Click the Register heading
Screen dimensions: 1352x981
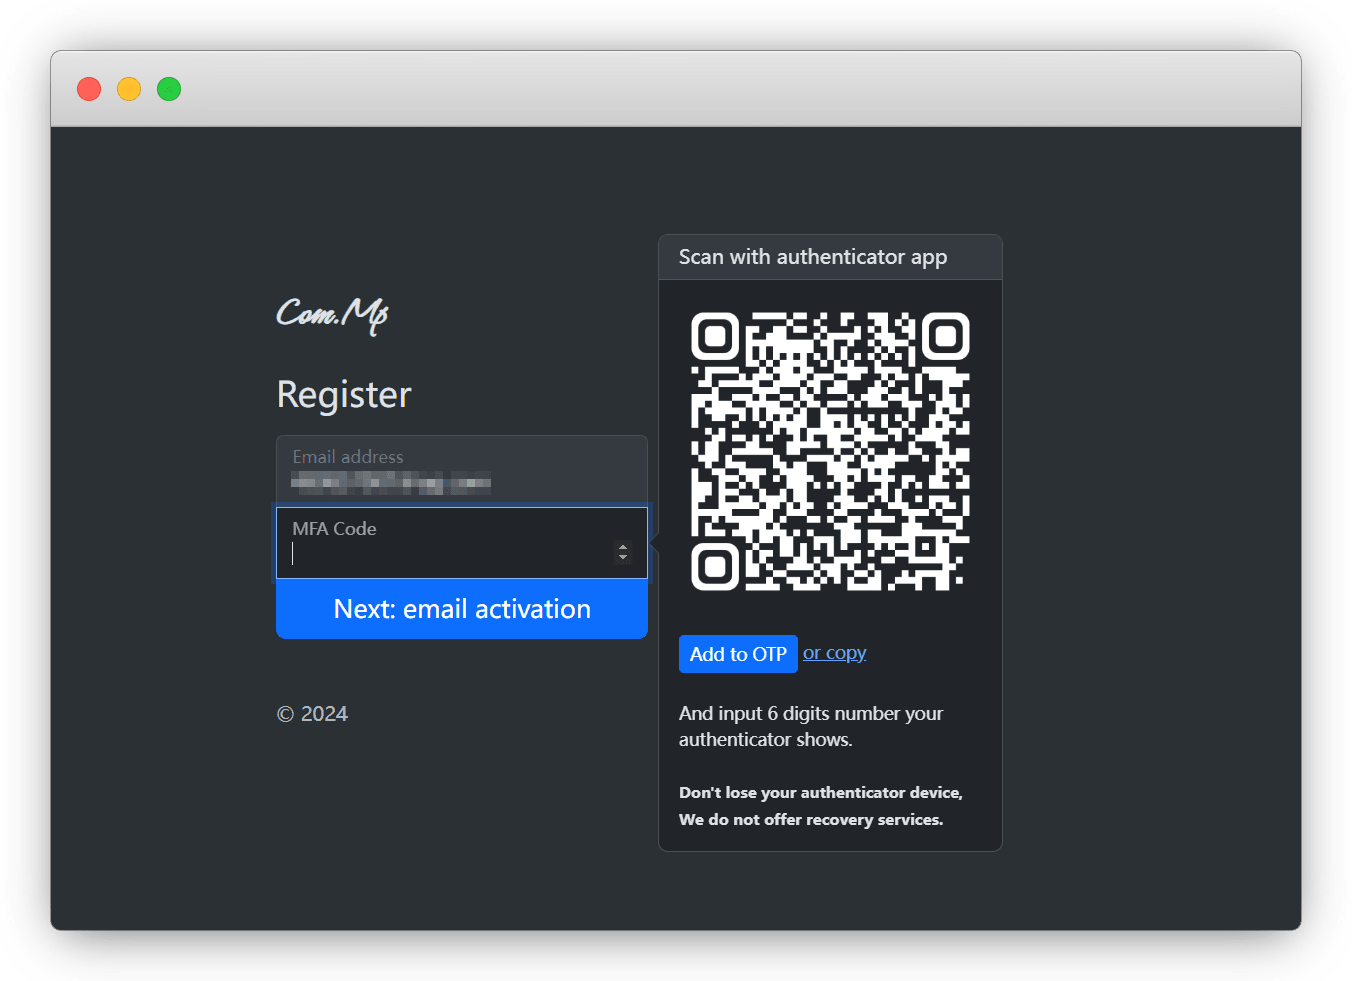[344, 395]
